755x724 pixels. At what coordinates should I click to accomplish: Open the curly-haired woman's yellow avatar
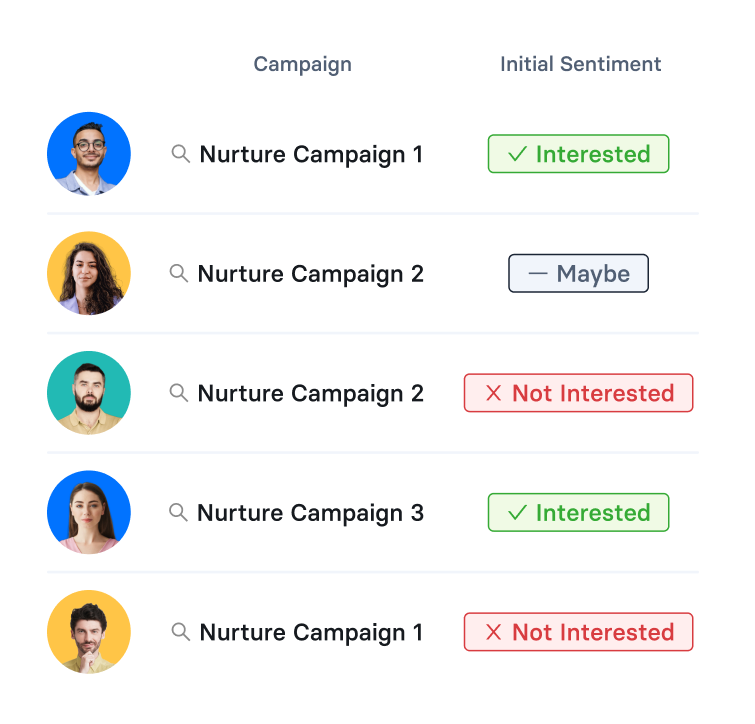point(89,273)
